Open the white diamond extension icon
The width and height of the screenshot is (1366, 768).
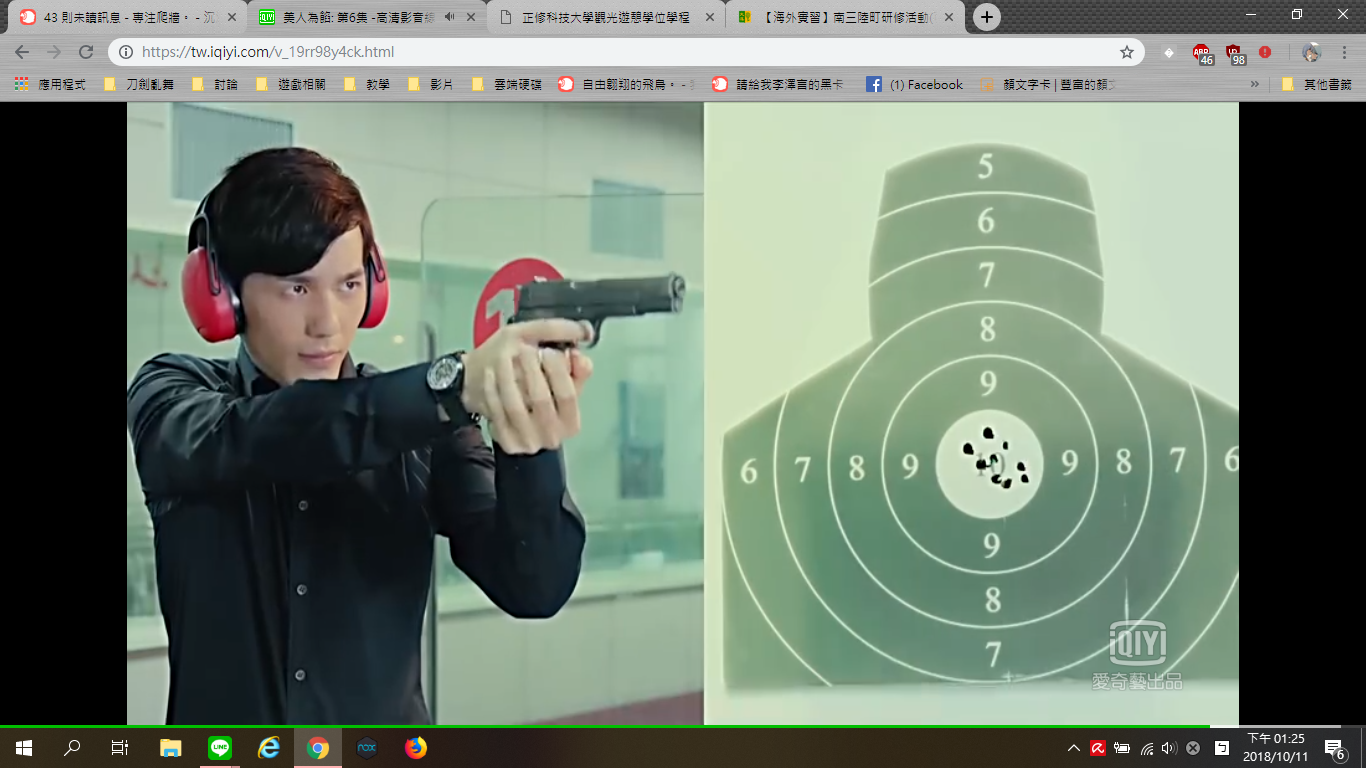(x=1169, y=52)
